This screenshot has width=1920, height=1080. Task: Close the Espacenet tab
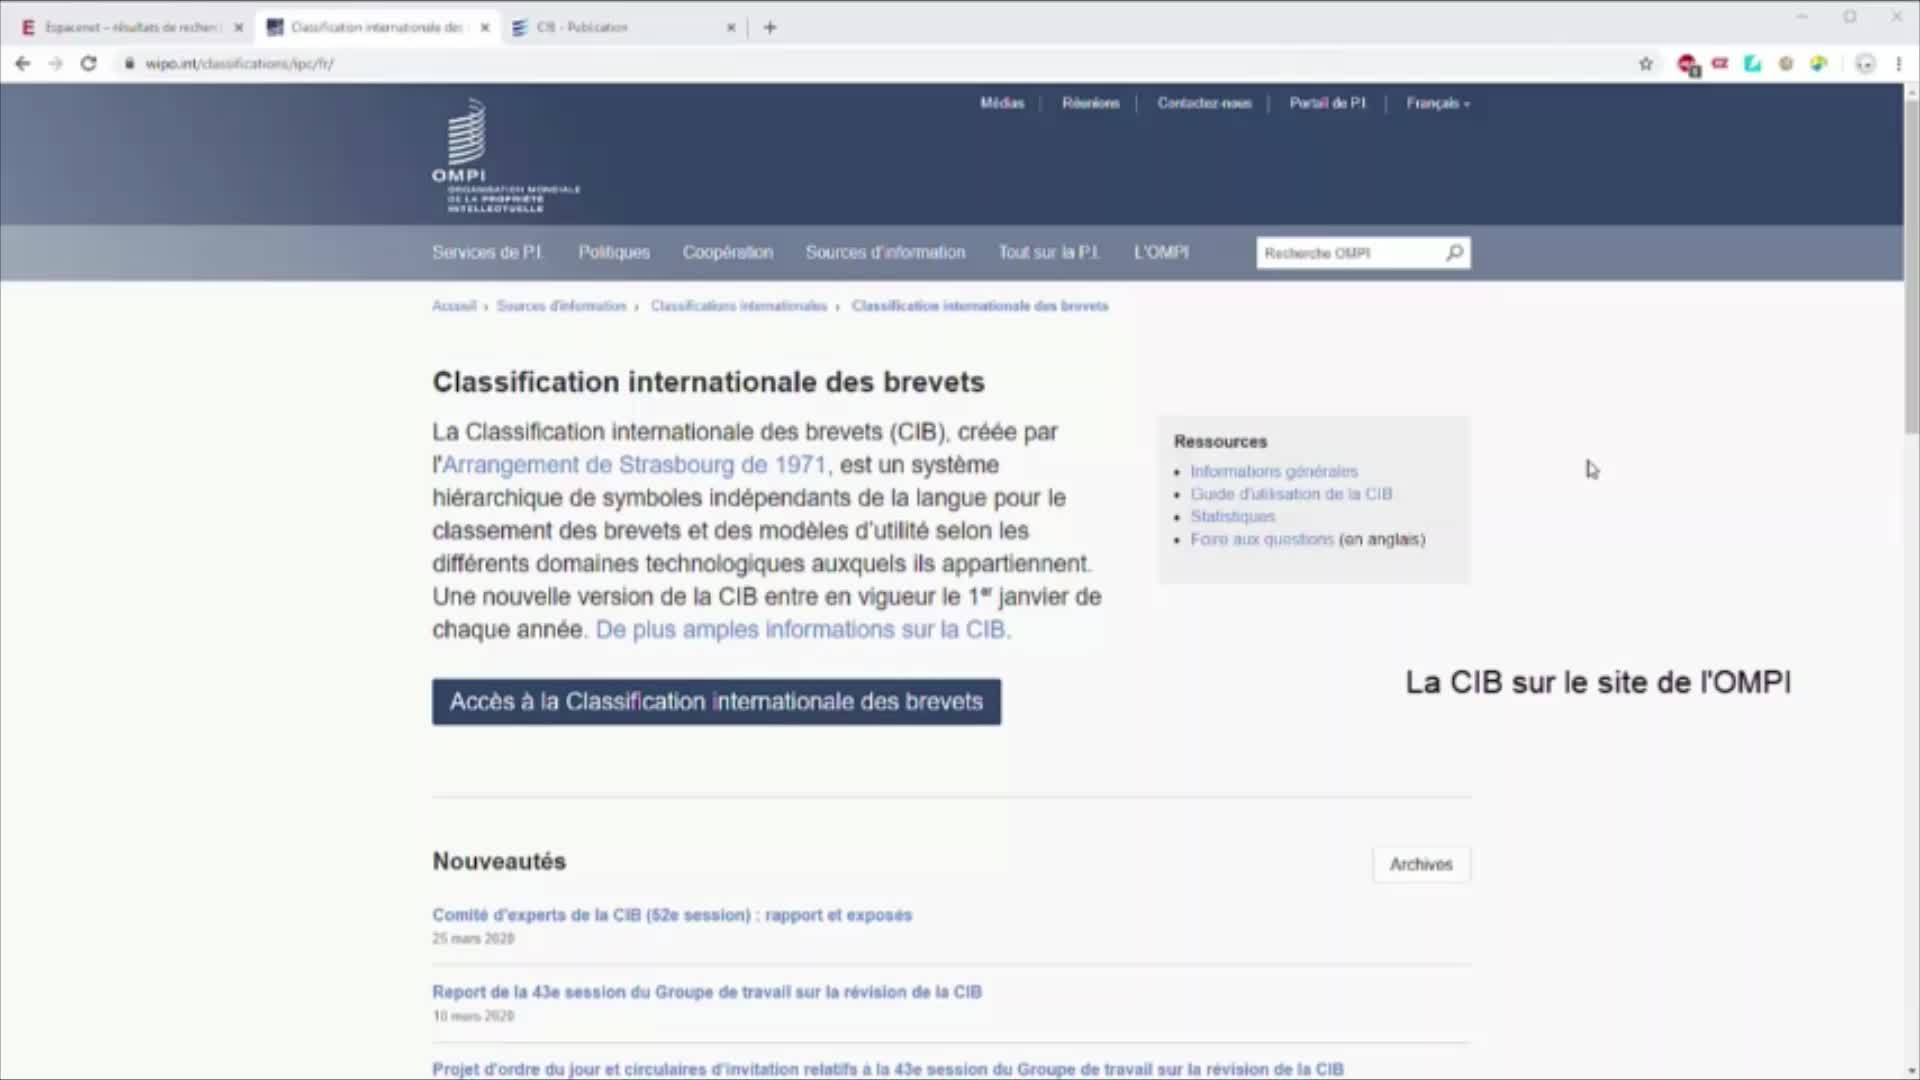coord(238,27)
